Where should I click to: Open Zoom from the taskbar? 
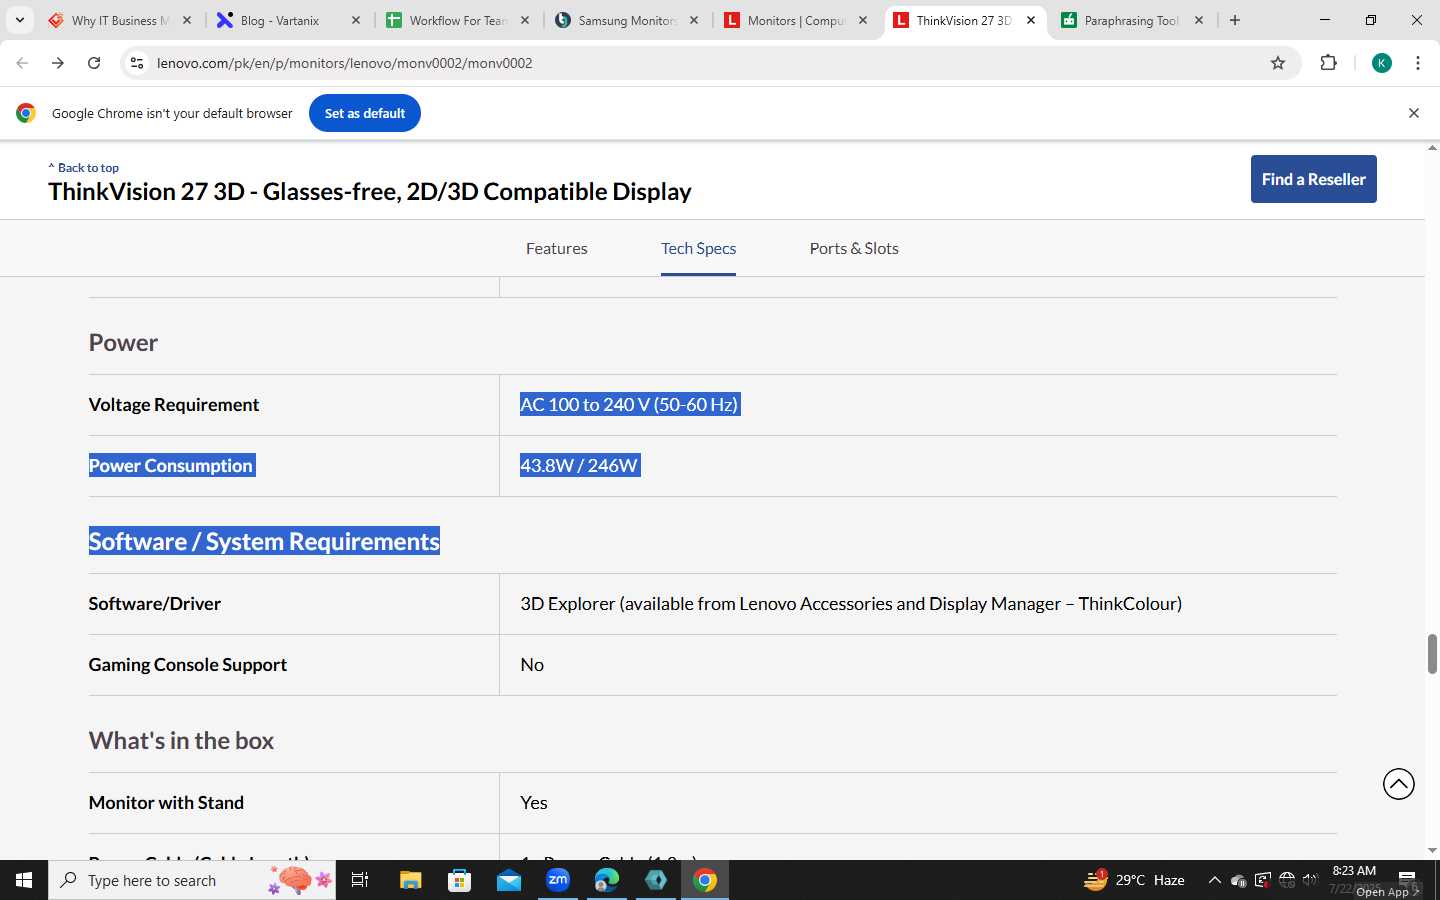click(x=558, y=880)
